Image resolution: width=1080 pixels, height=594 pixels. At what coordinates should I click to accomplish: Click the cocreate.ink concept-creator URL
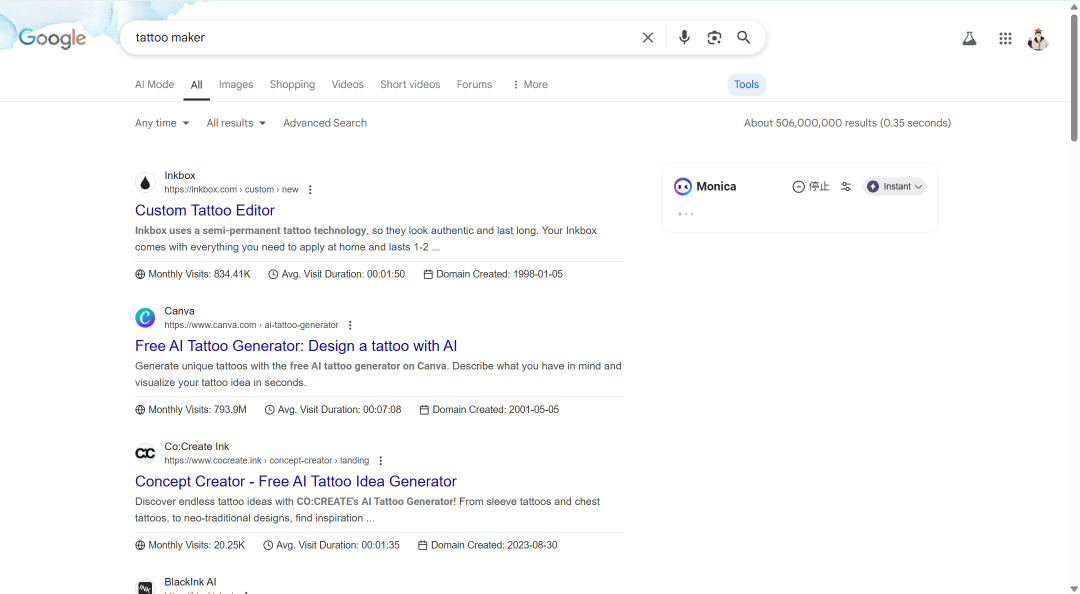click(x=267, y=461)
